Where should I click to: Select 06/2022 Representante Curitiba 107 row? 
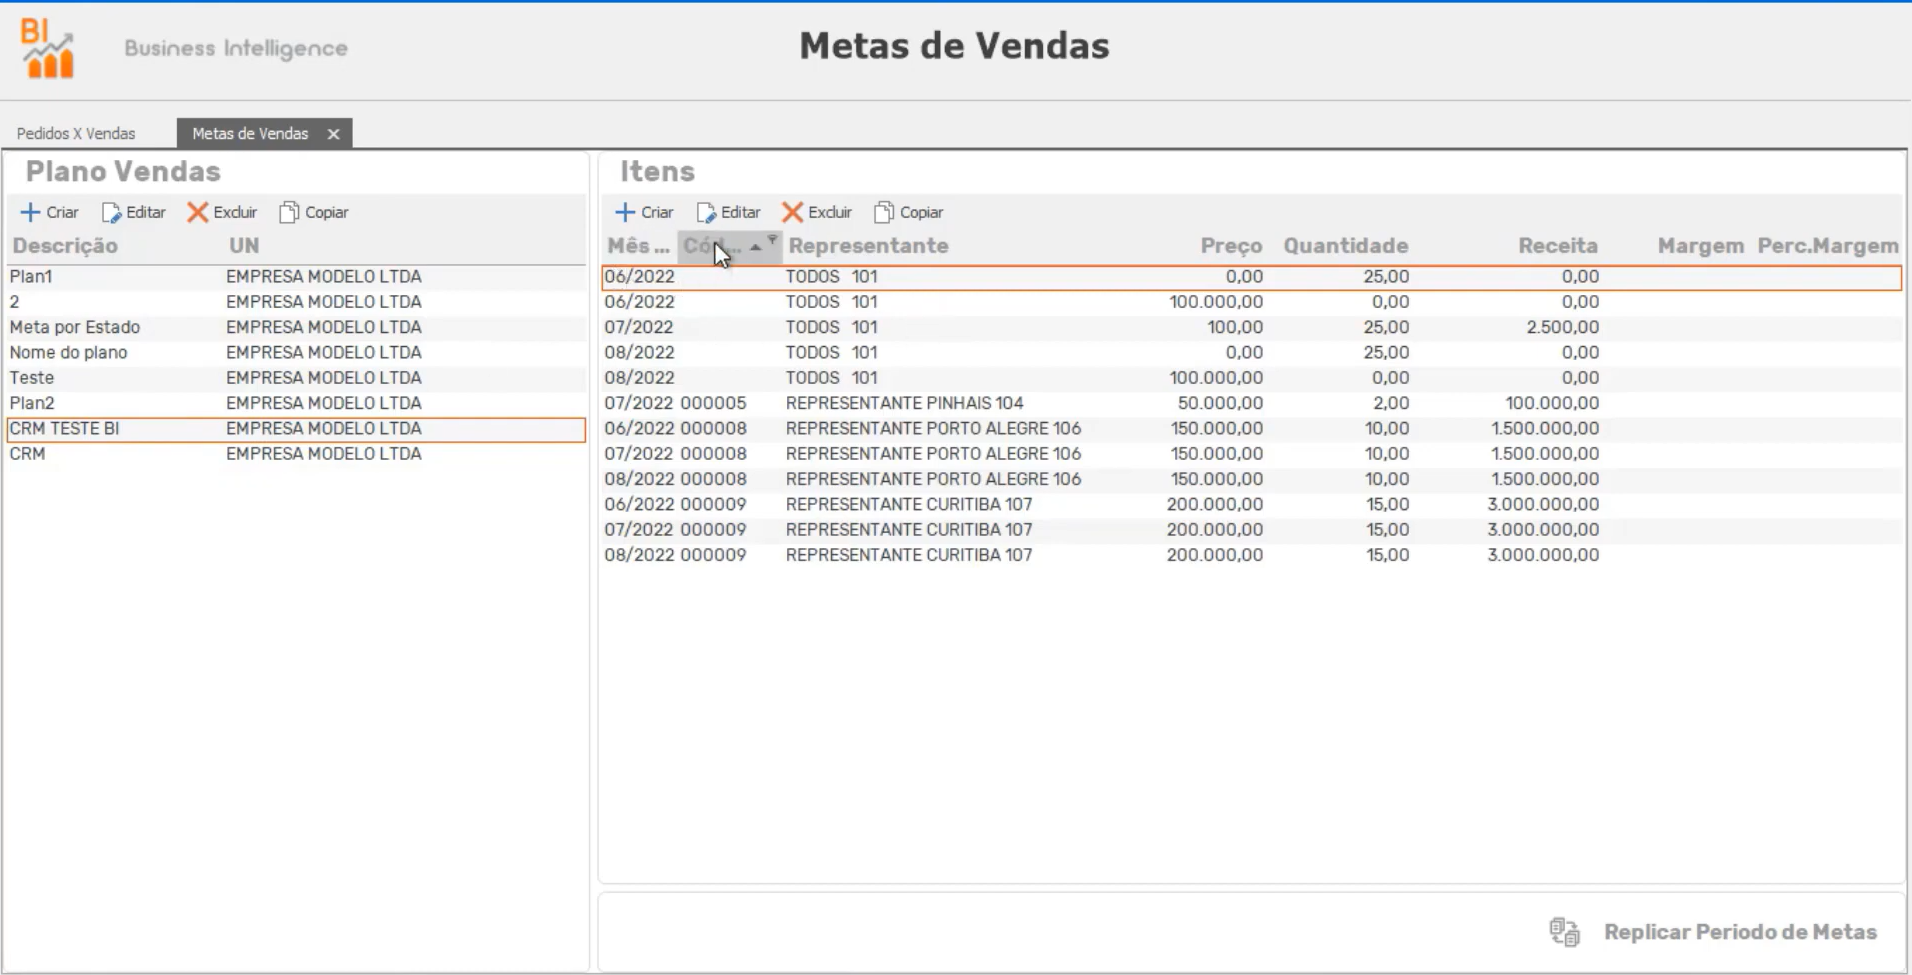(1251, 505)
